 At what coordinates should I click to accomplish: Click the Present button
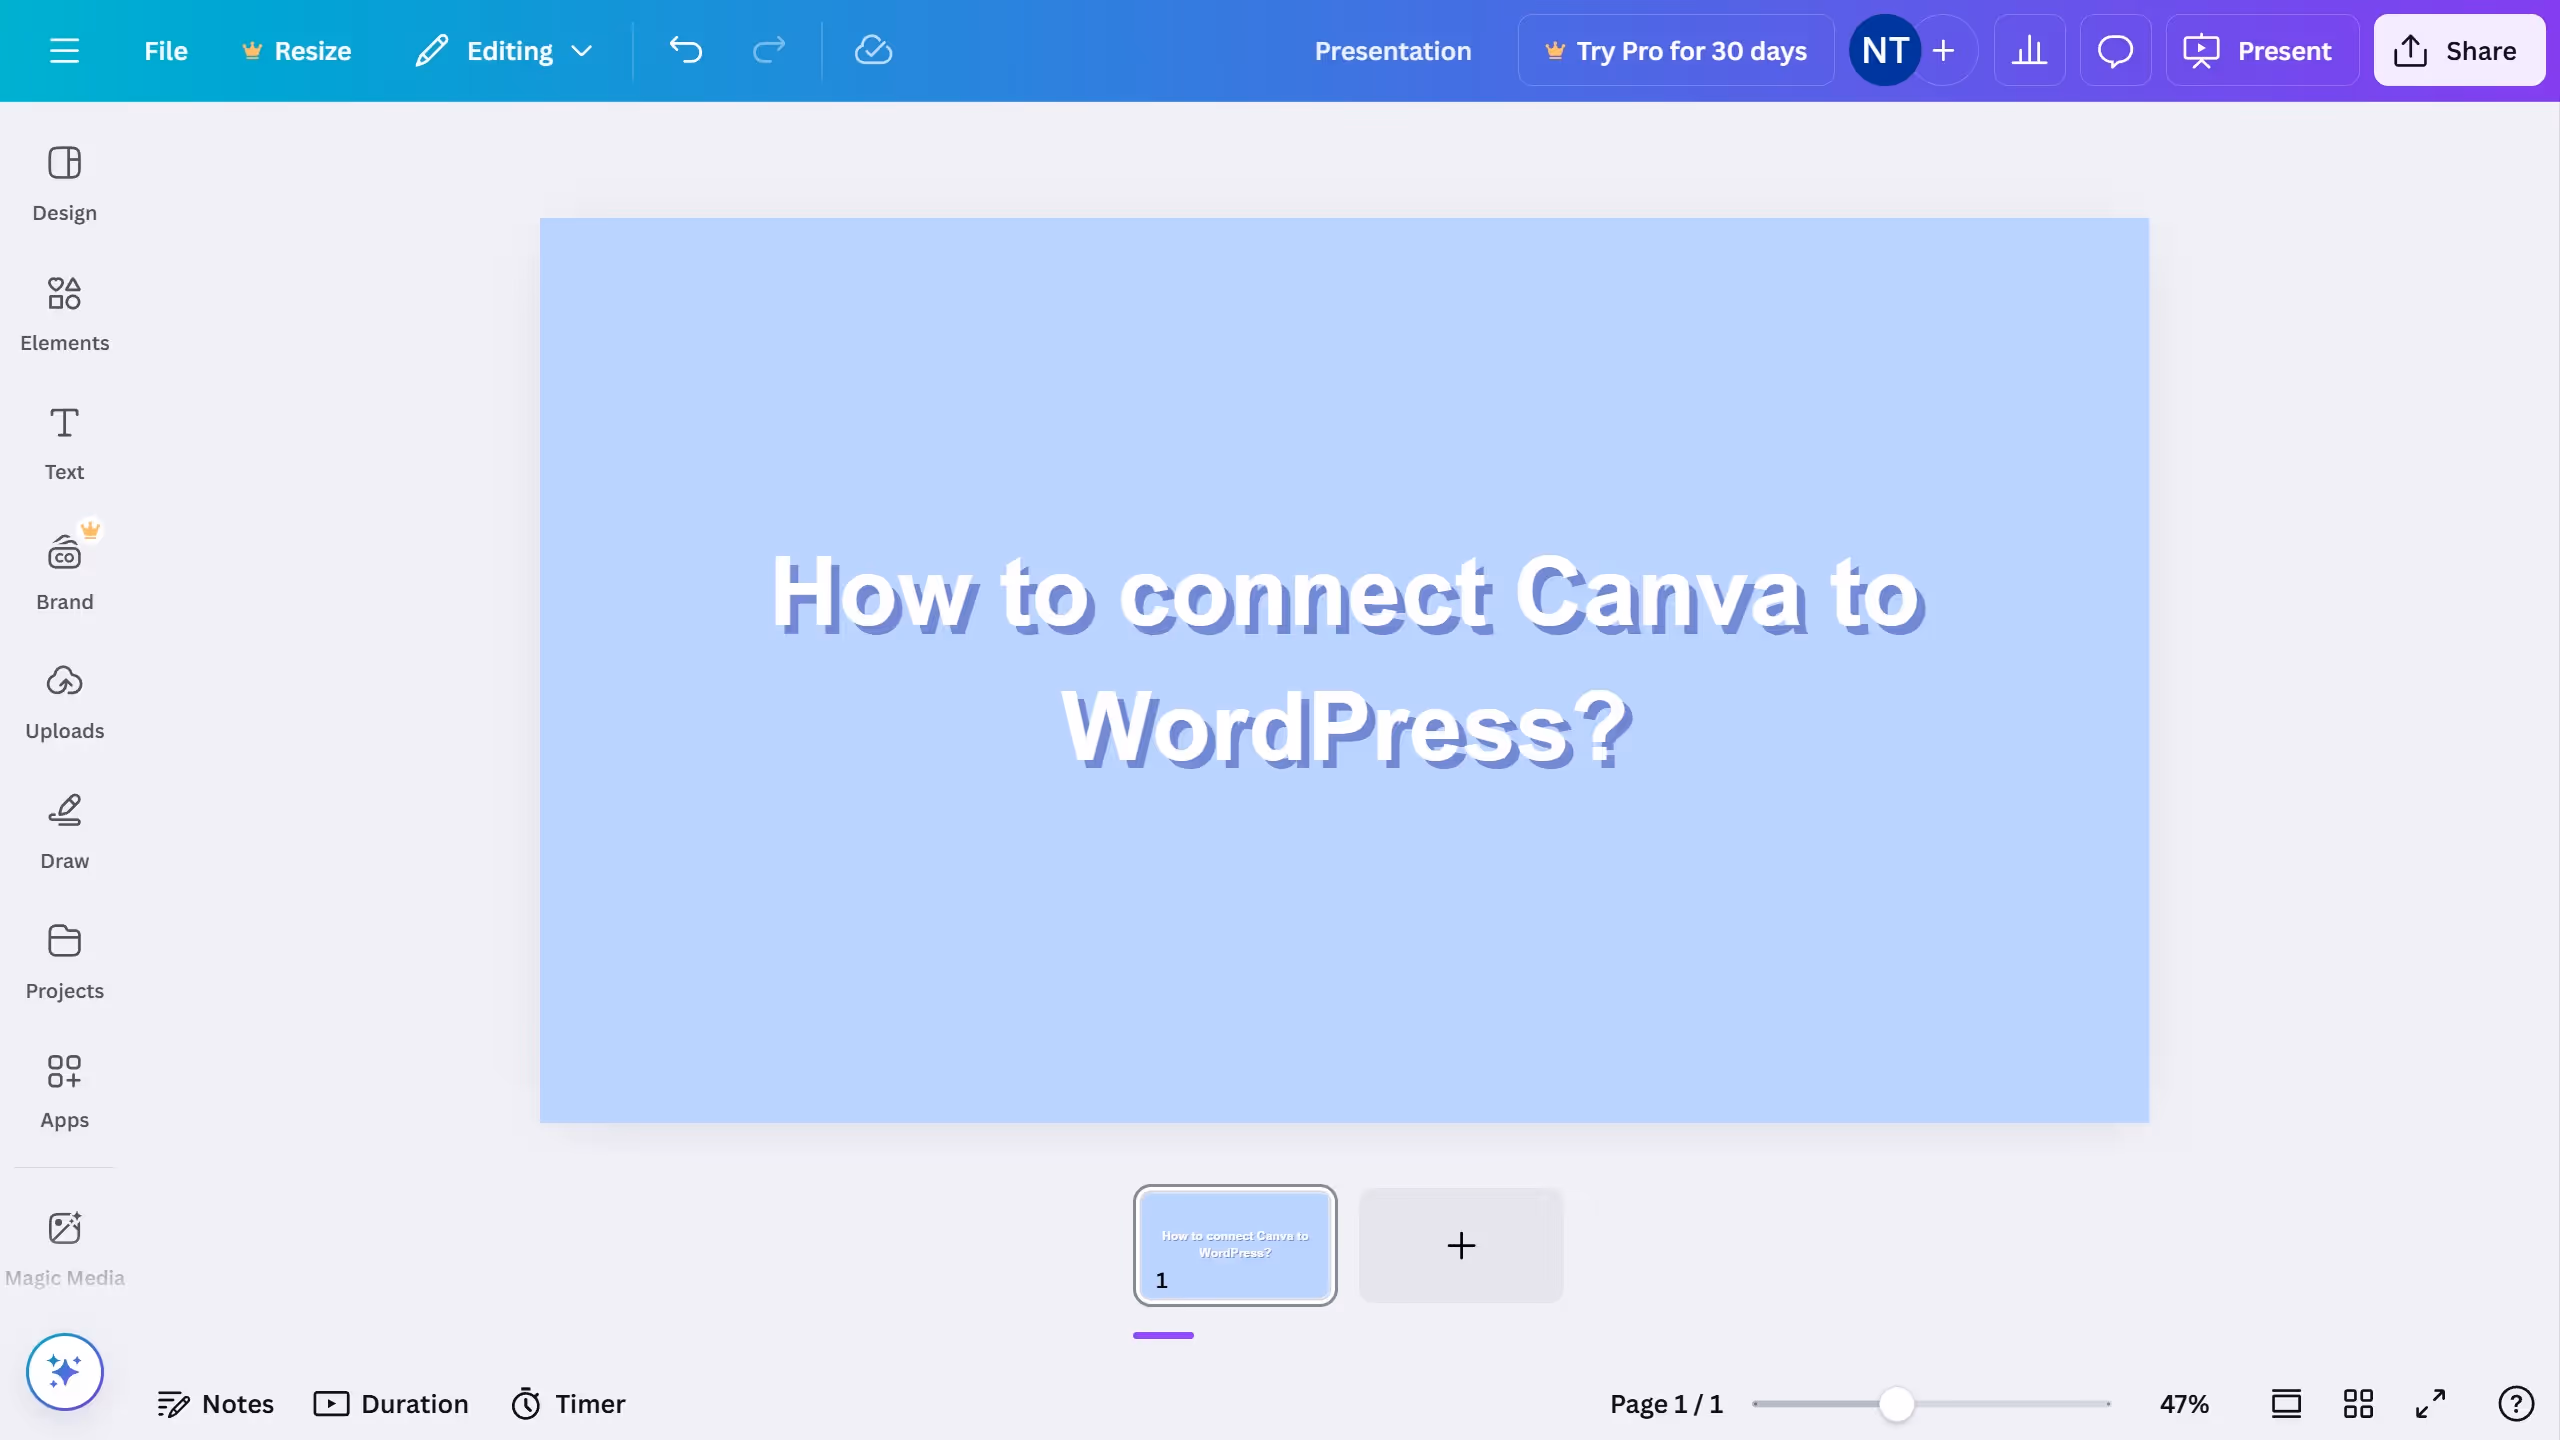point(2261,50)
